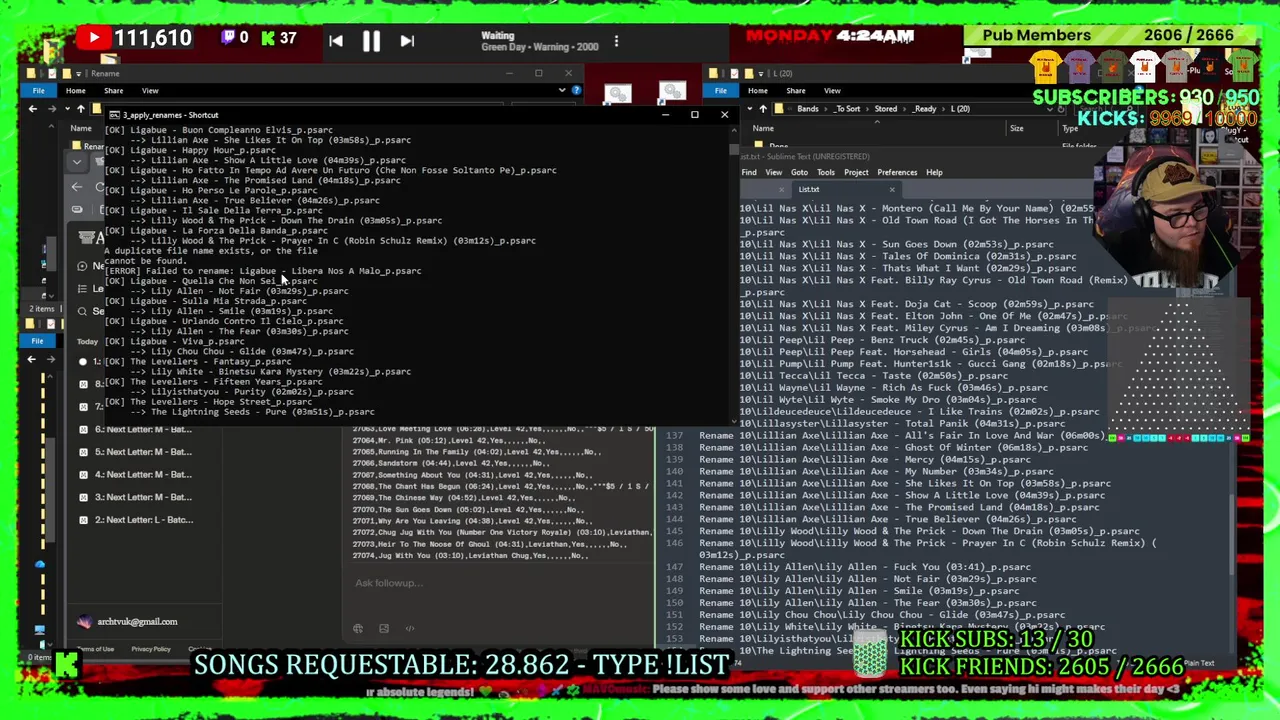Open Find menu in Sublime Text
This screenshot has height=720, width=1280.
coord(749,172)
